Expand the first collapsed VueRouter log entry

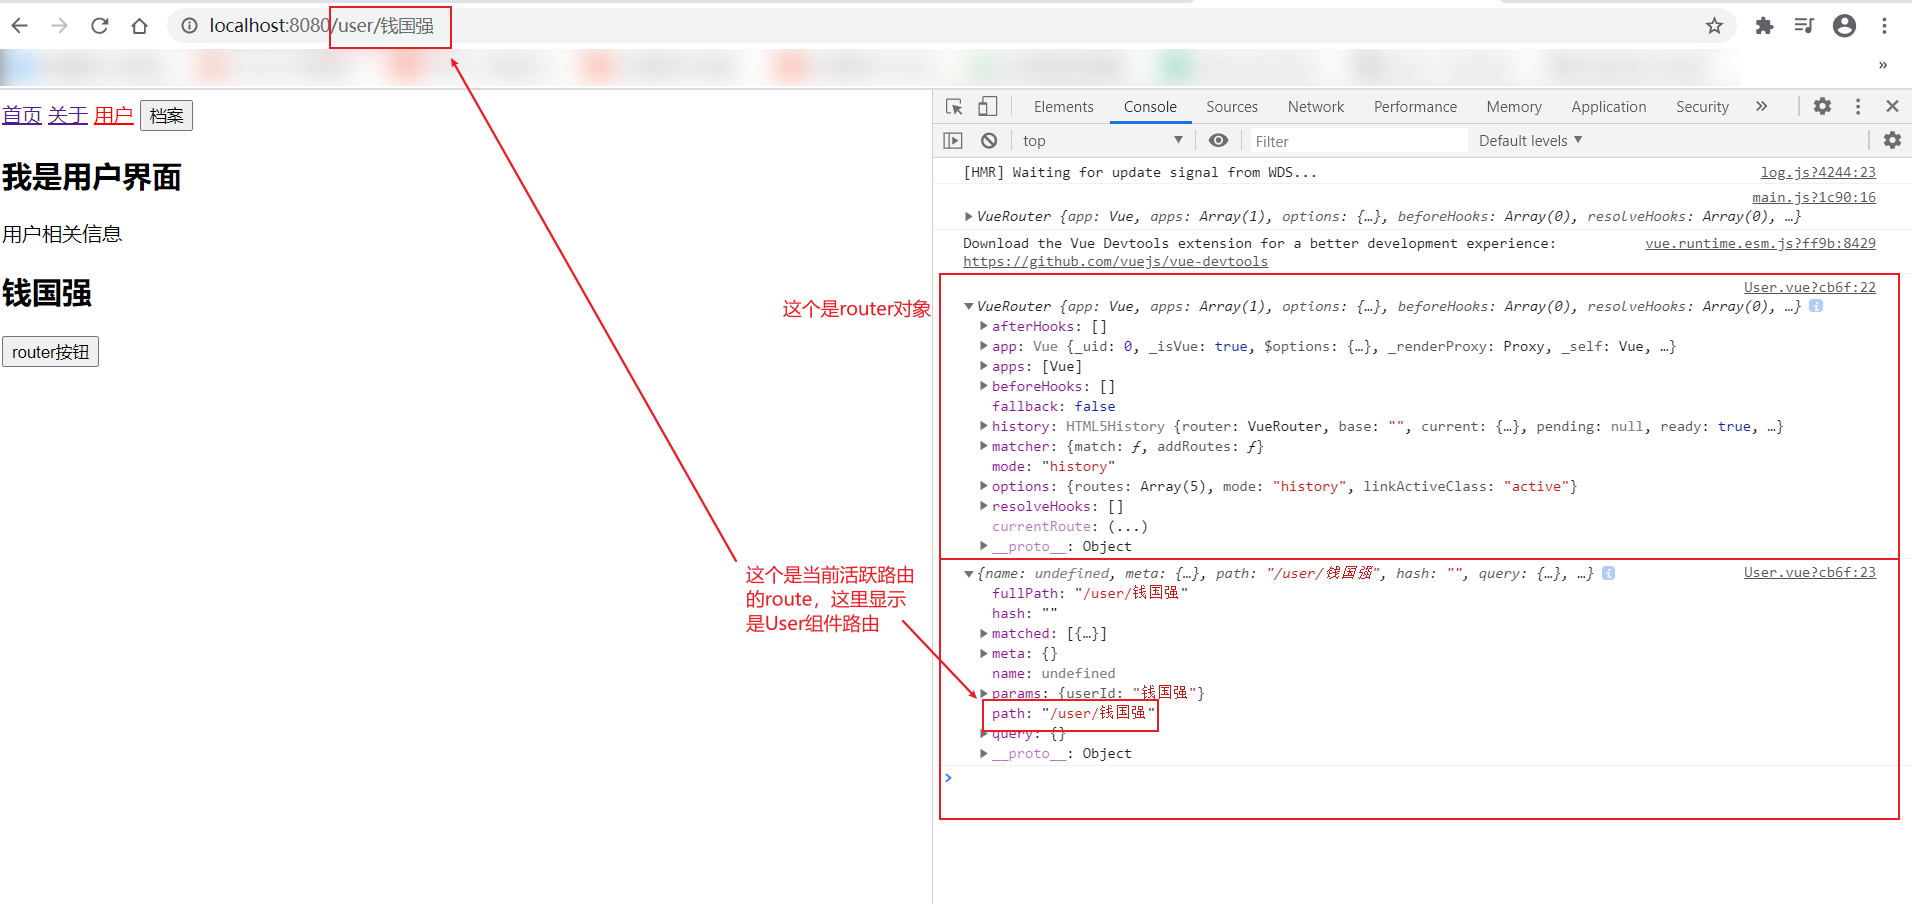[x=968, y=216]
